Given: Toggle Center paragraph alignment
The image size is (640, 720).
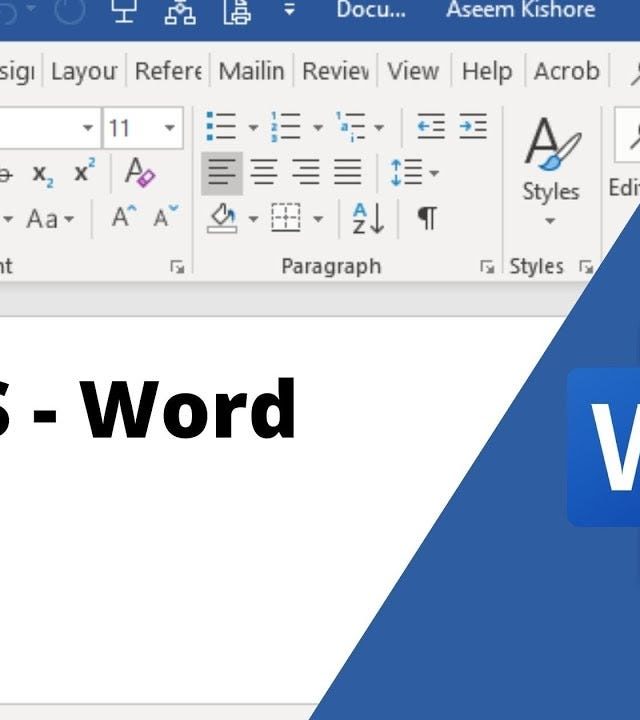Looking at the screenshot, I should pos(264,173).
